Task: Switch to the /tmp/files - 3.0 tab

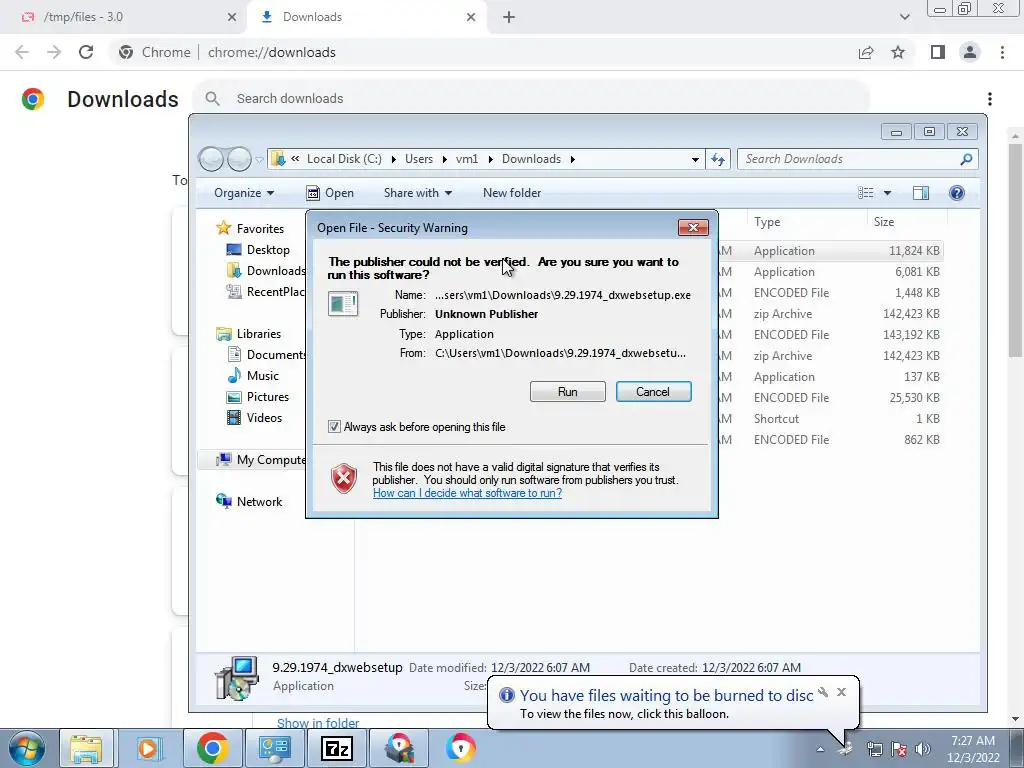Action: click(124, 17)
